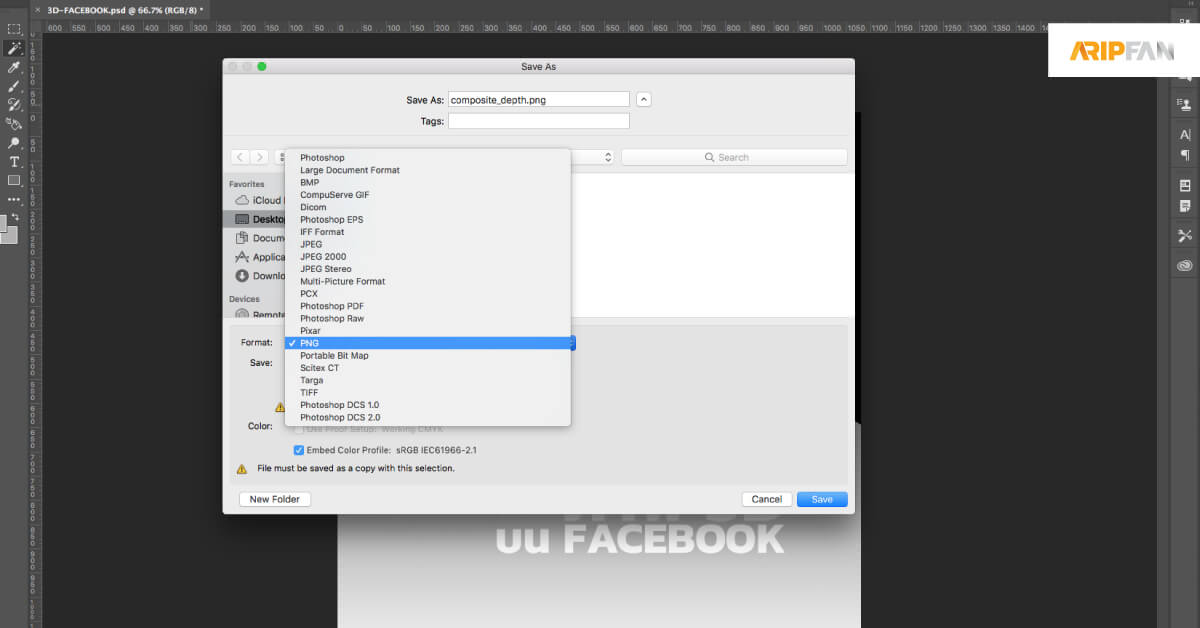Select the Rectangular Marquee tool
Image resolution: width=1200 pixels, height=628 pixels.
pos(14,29)
